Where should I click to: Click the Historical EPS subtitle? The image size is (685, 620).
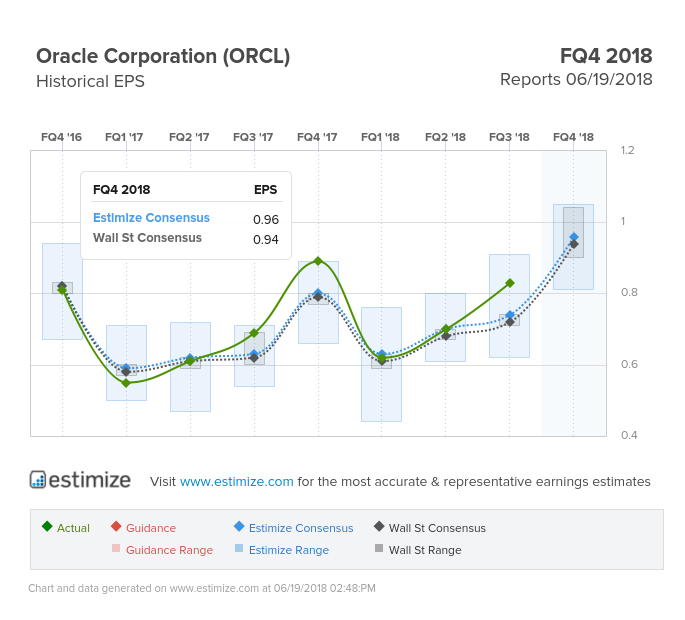point(90,81)
